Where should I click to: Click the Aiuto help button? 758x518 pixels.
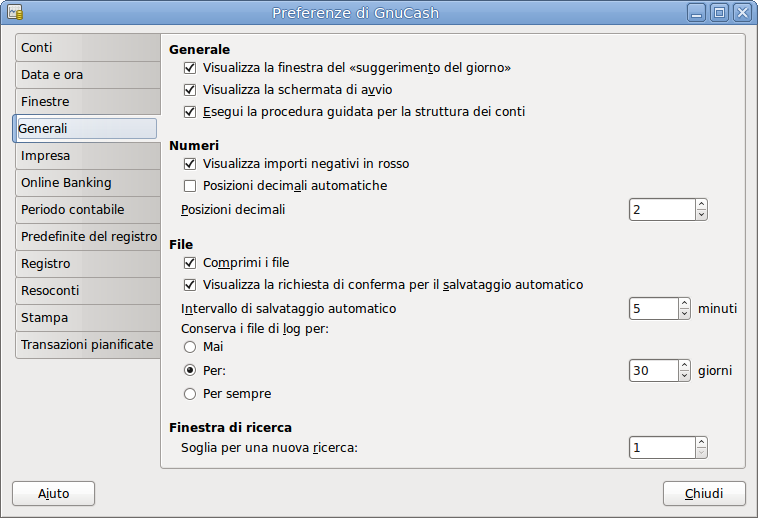(x=53, y=494)
